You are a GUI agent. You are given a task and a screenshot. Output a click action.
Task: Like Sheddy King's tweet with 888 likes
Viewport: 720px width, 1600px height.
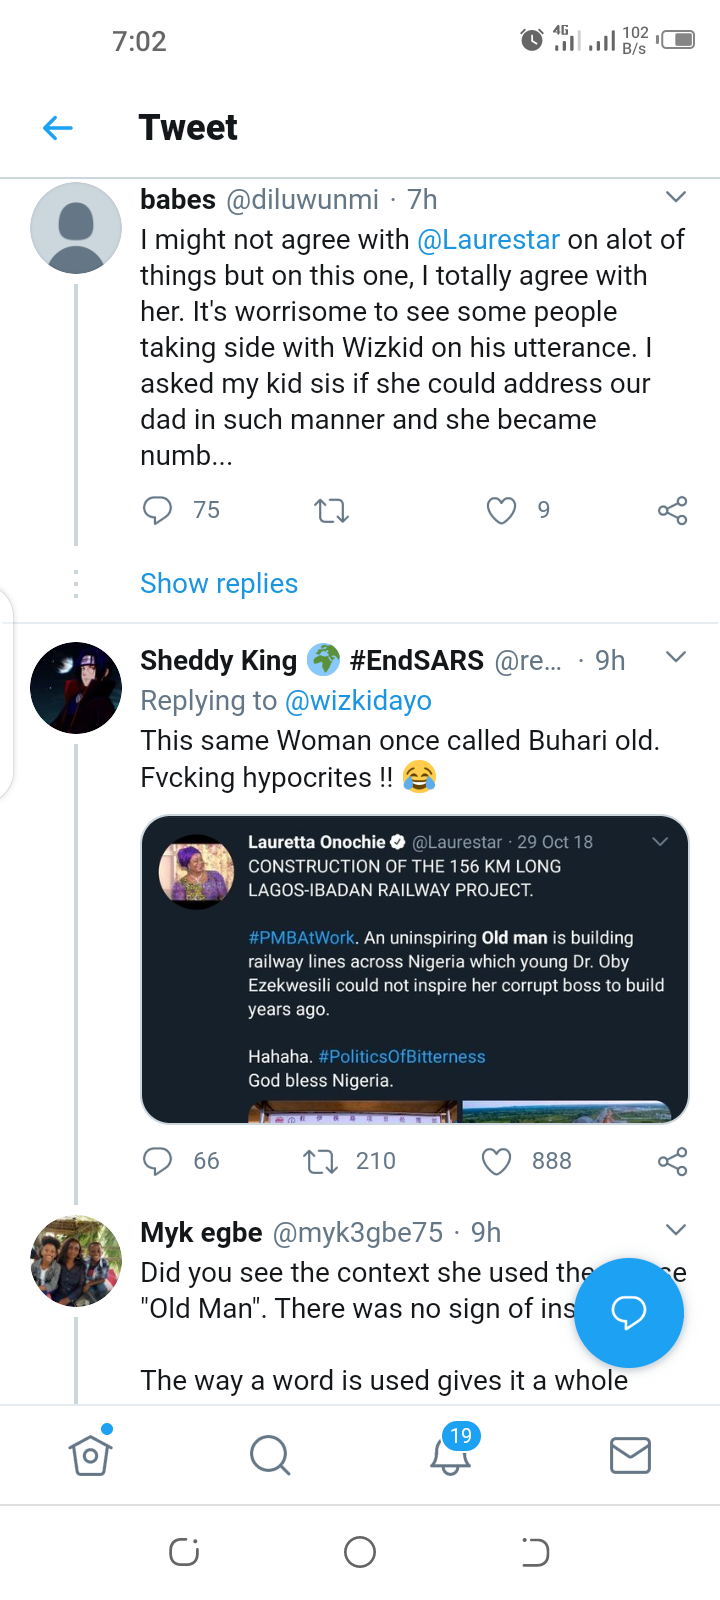[x=497, y=1161]
